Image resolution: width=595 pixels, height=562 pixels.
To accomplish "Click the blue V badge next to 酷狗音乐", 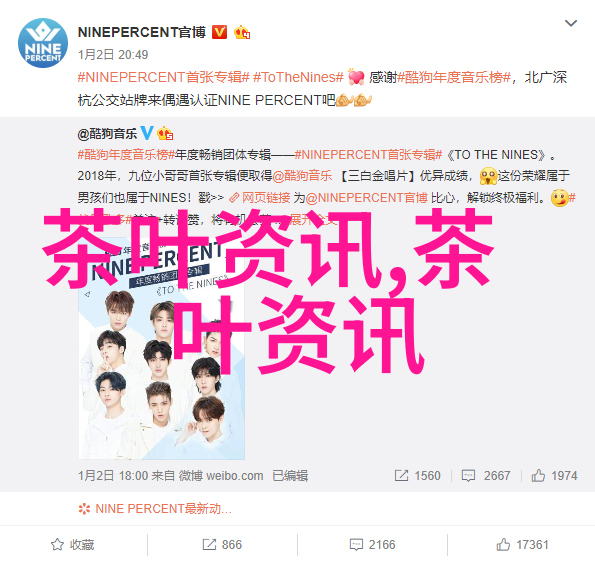I will [x=147, y=133].
